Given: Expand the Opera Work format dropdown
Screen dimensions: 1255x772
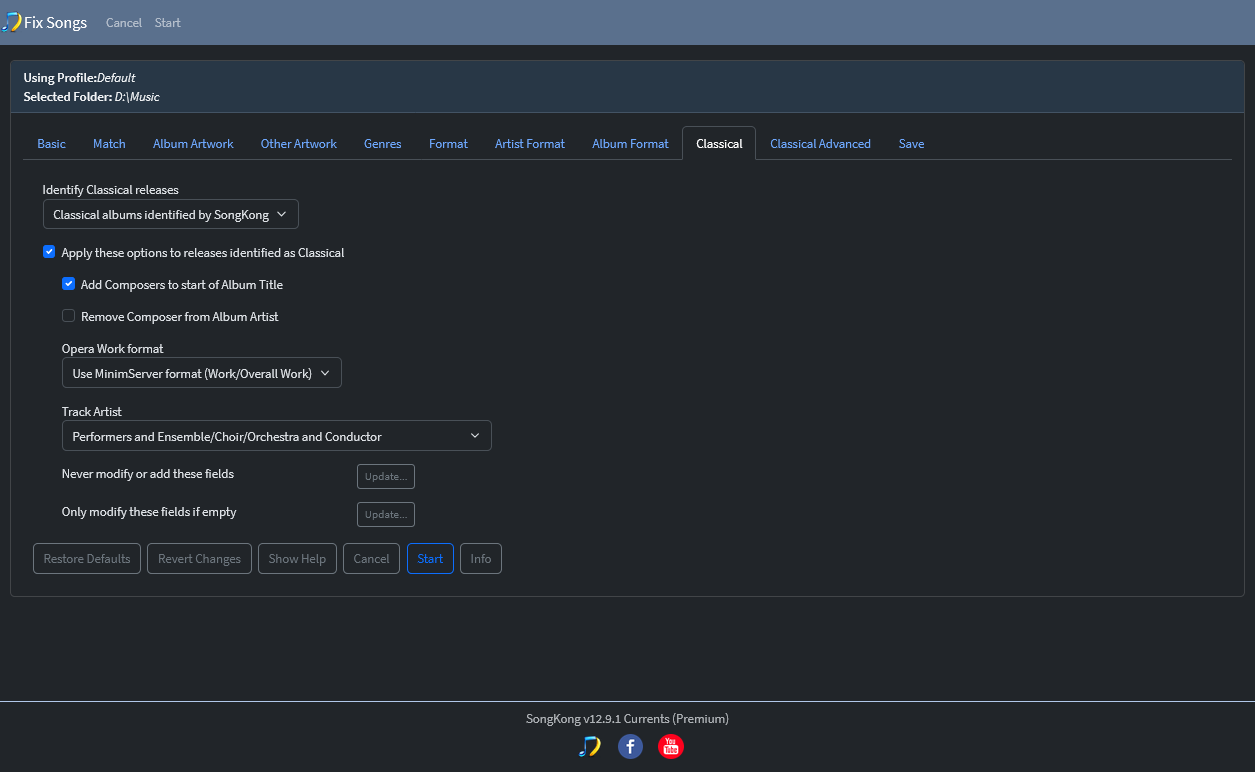Looking at the screenshot, I should pyautogui.click(x=202, y=373).
